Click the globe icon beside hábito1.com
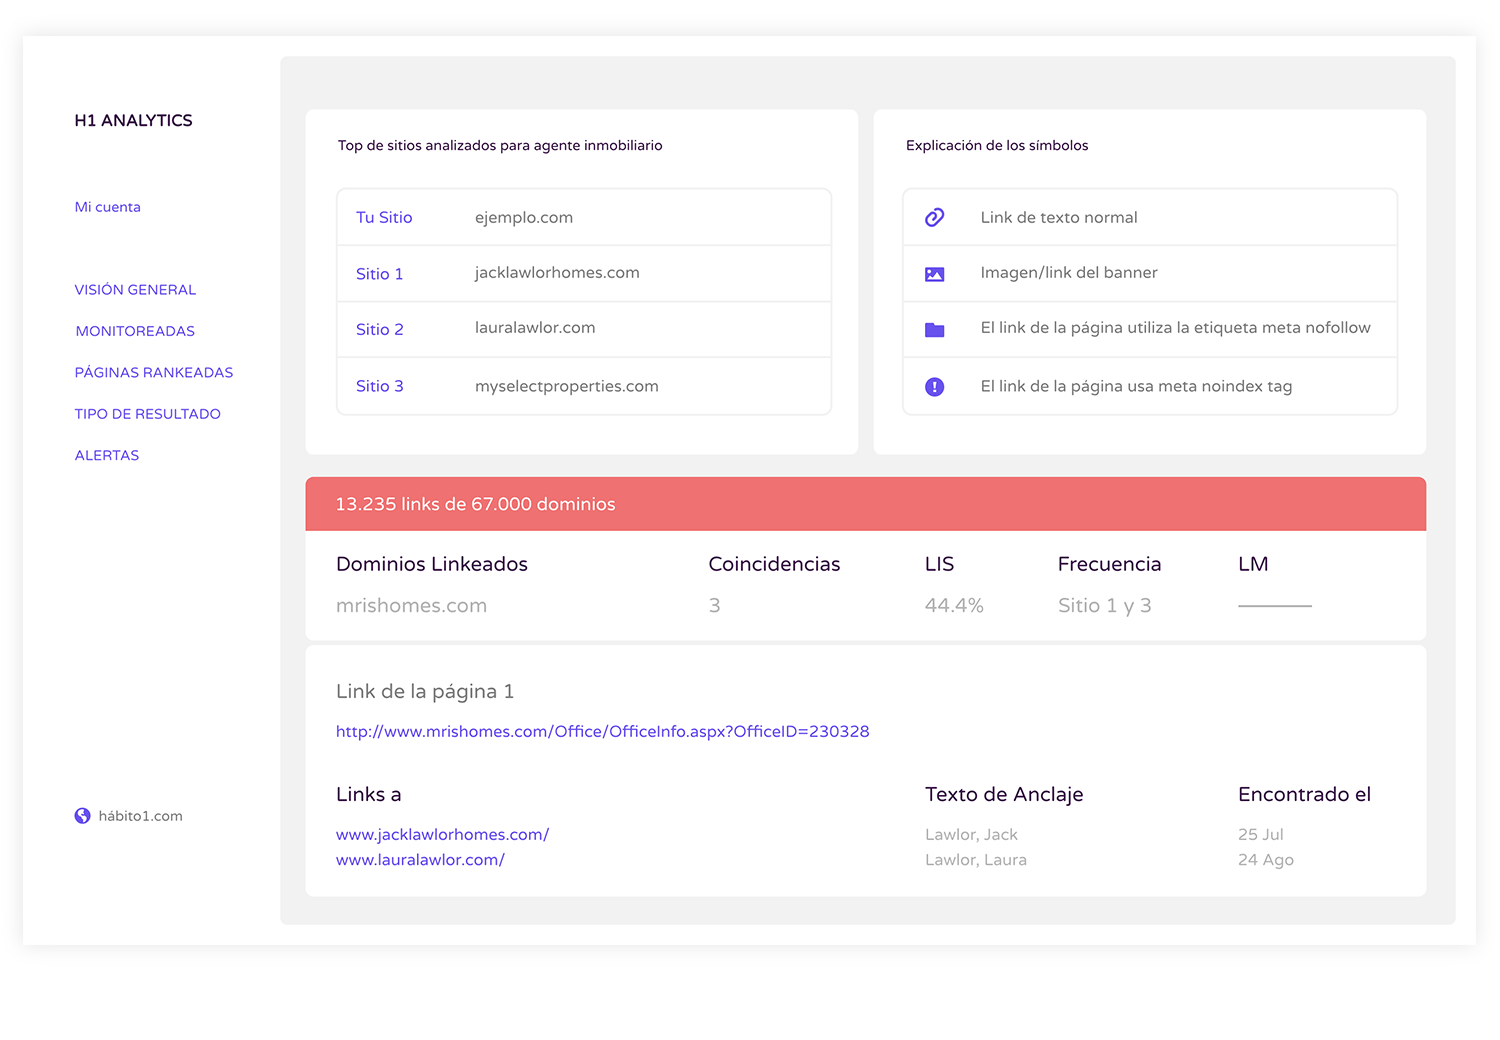The height and width of the screenshot is (1040, 1500). tap(83, 816)
